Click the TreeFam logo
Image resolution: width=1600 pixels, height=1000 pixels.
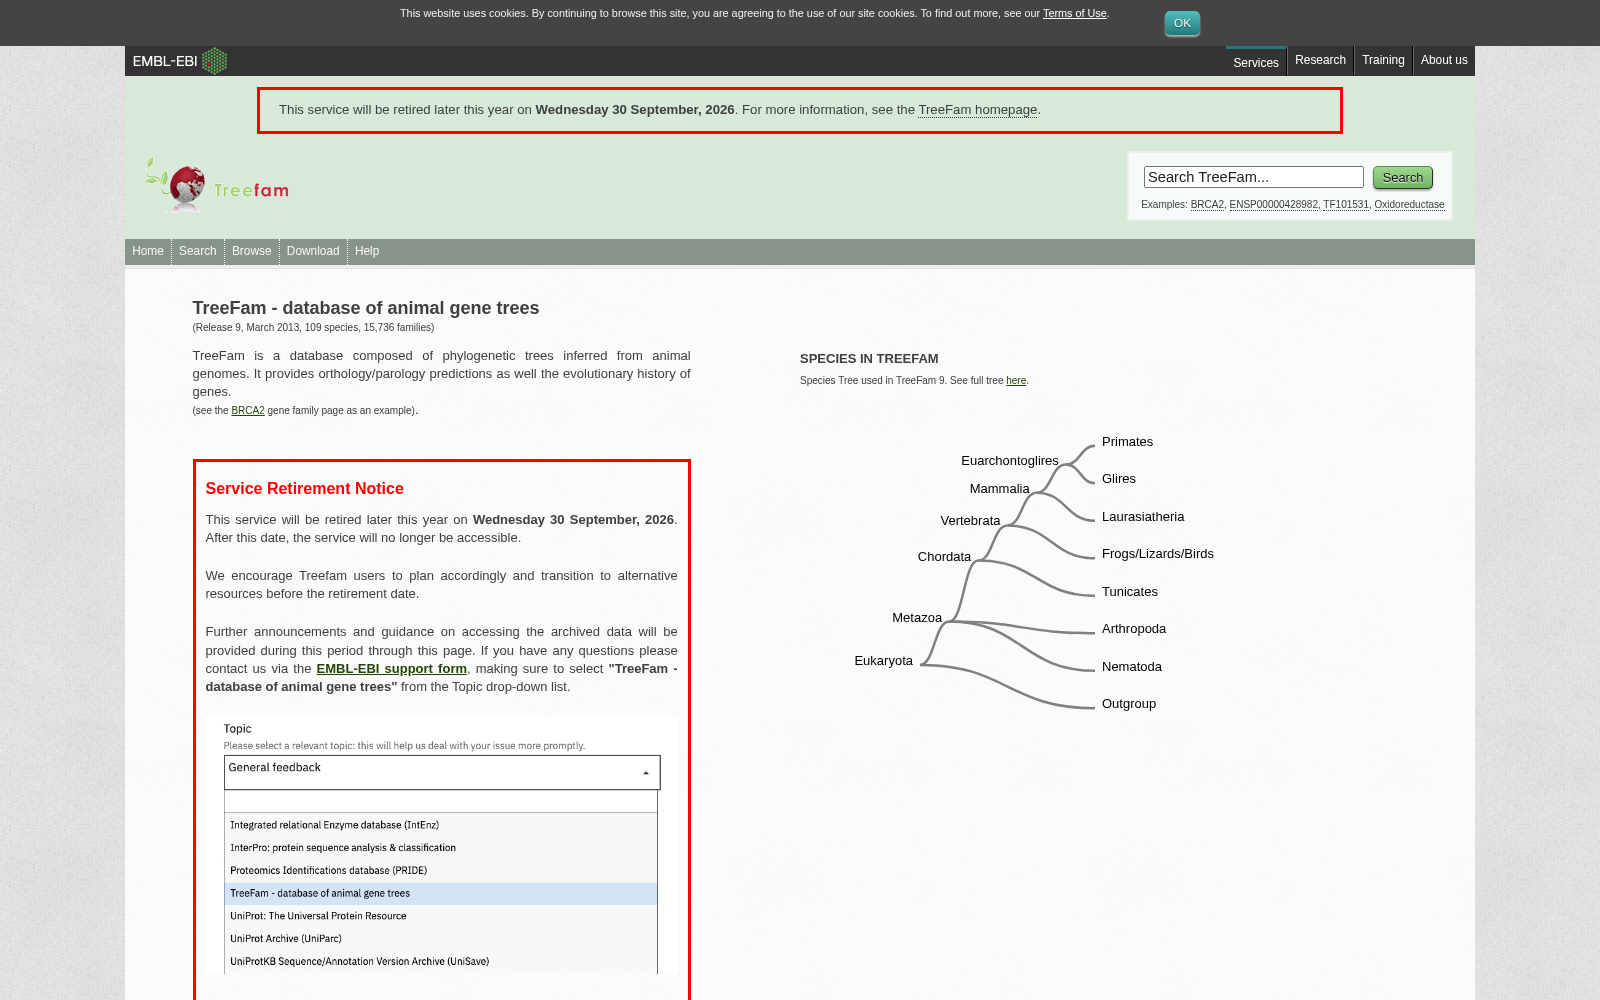tap(217, 185)
